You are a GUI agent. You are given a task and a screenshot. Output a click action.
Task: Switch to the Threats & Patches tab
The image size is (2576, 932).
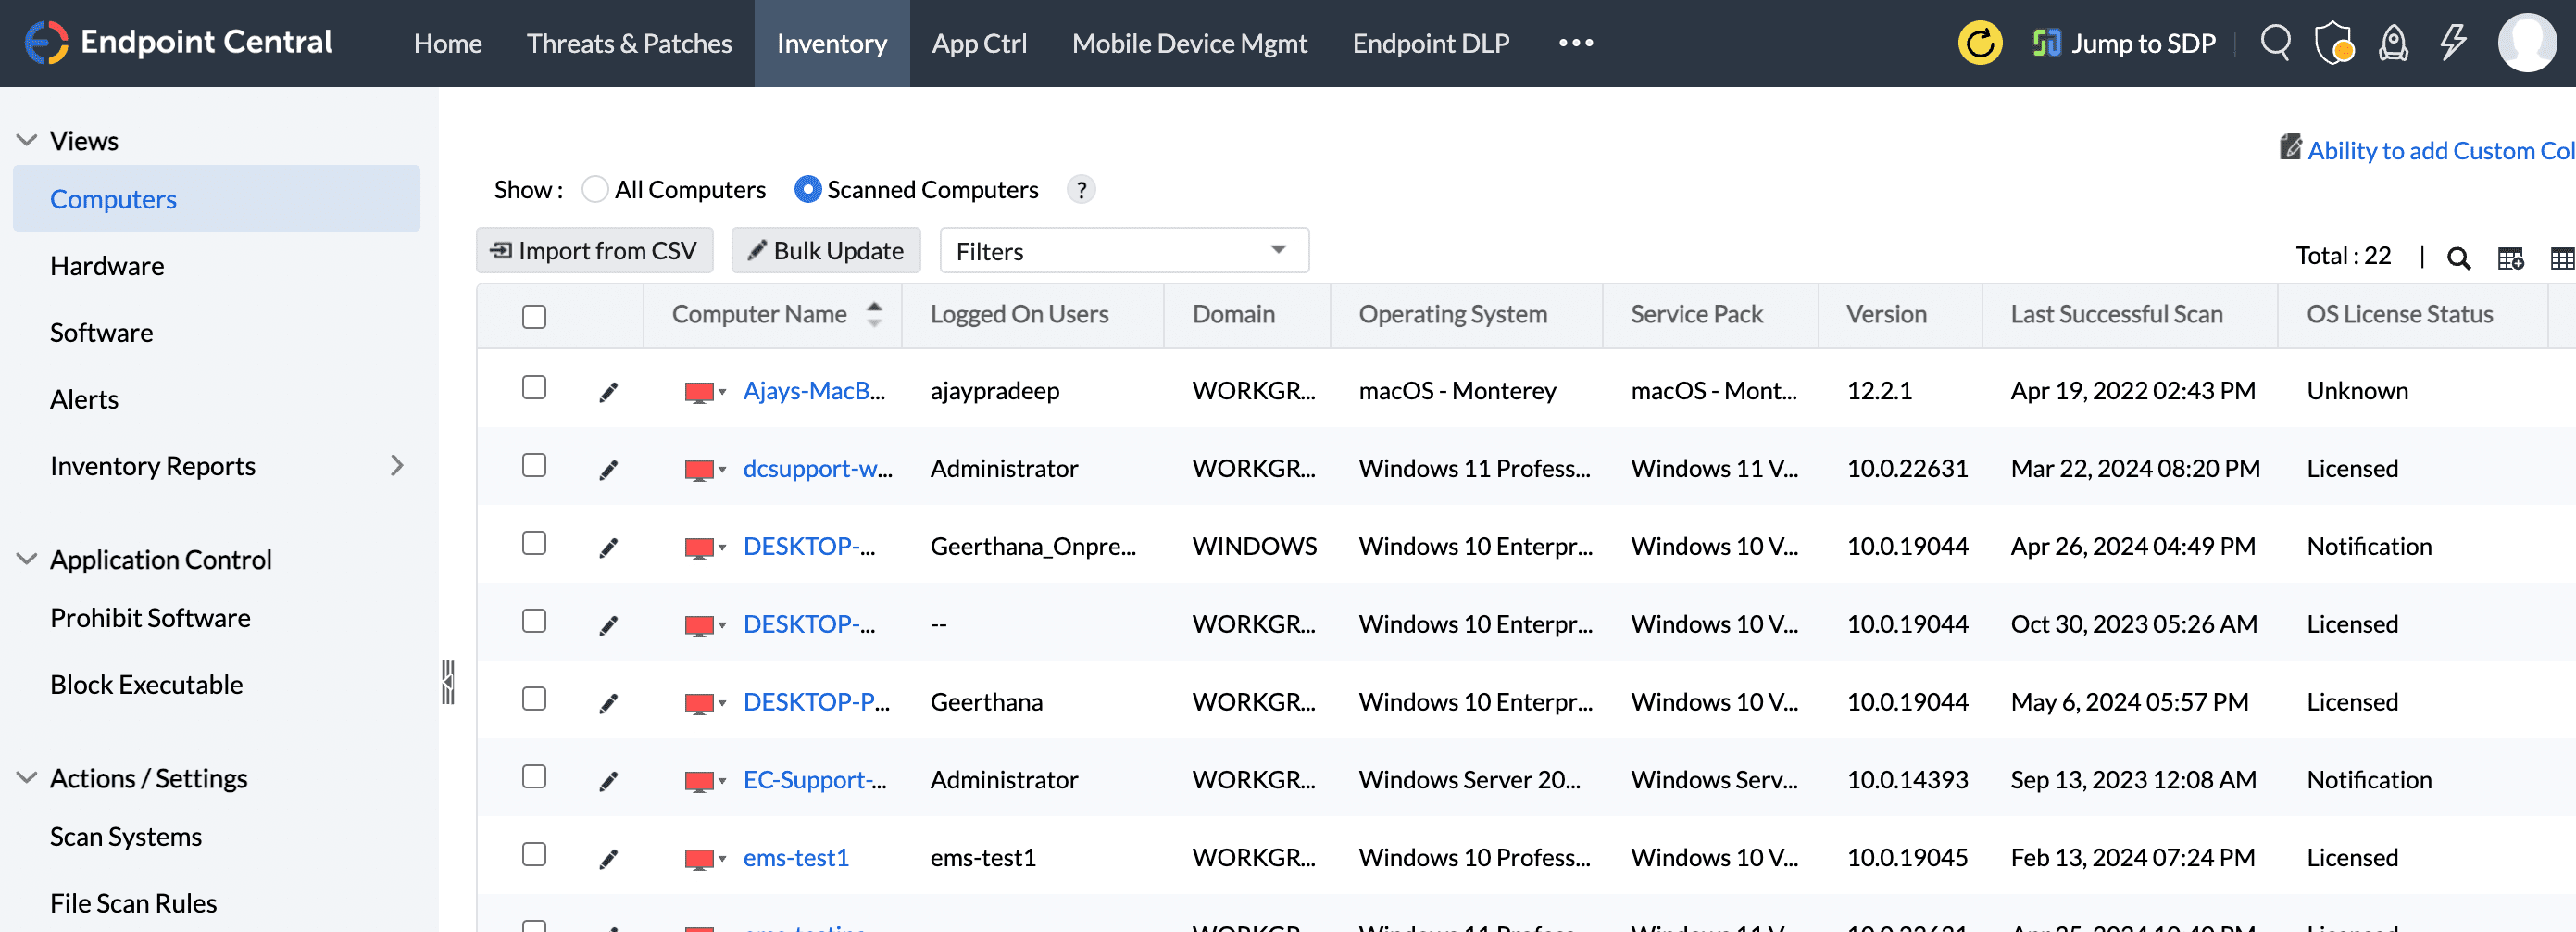[629, 43]
